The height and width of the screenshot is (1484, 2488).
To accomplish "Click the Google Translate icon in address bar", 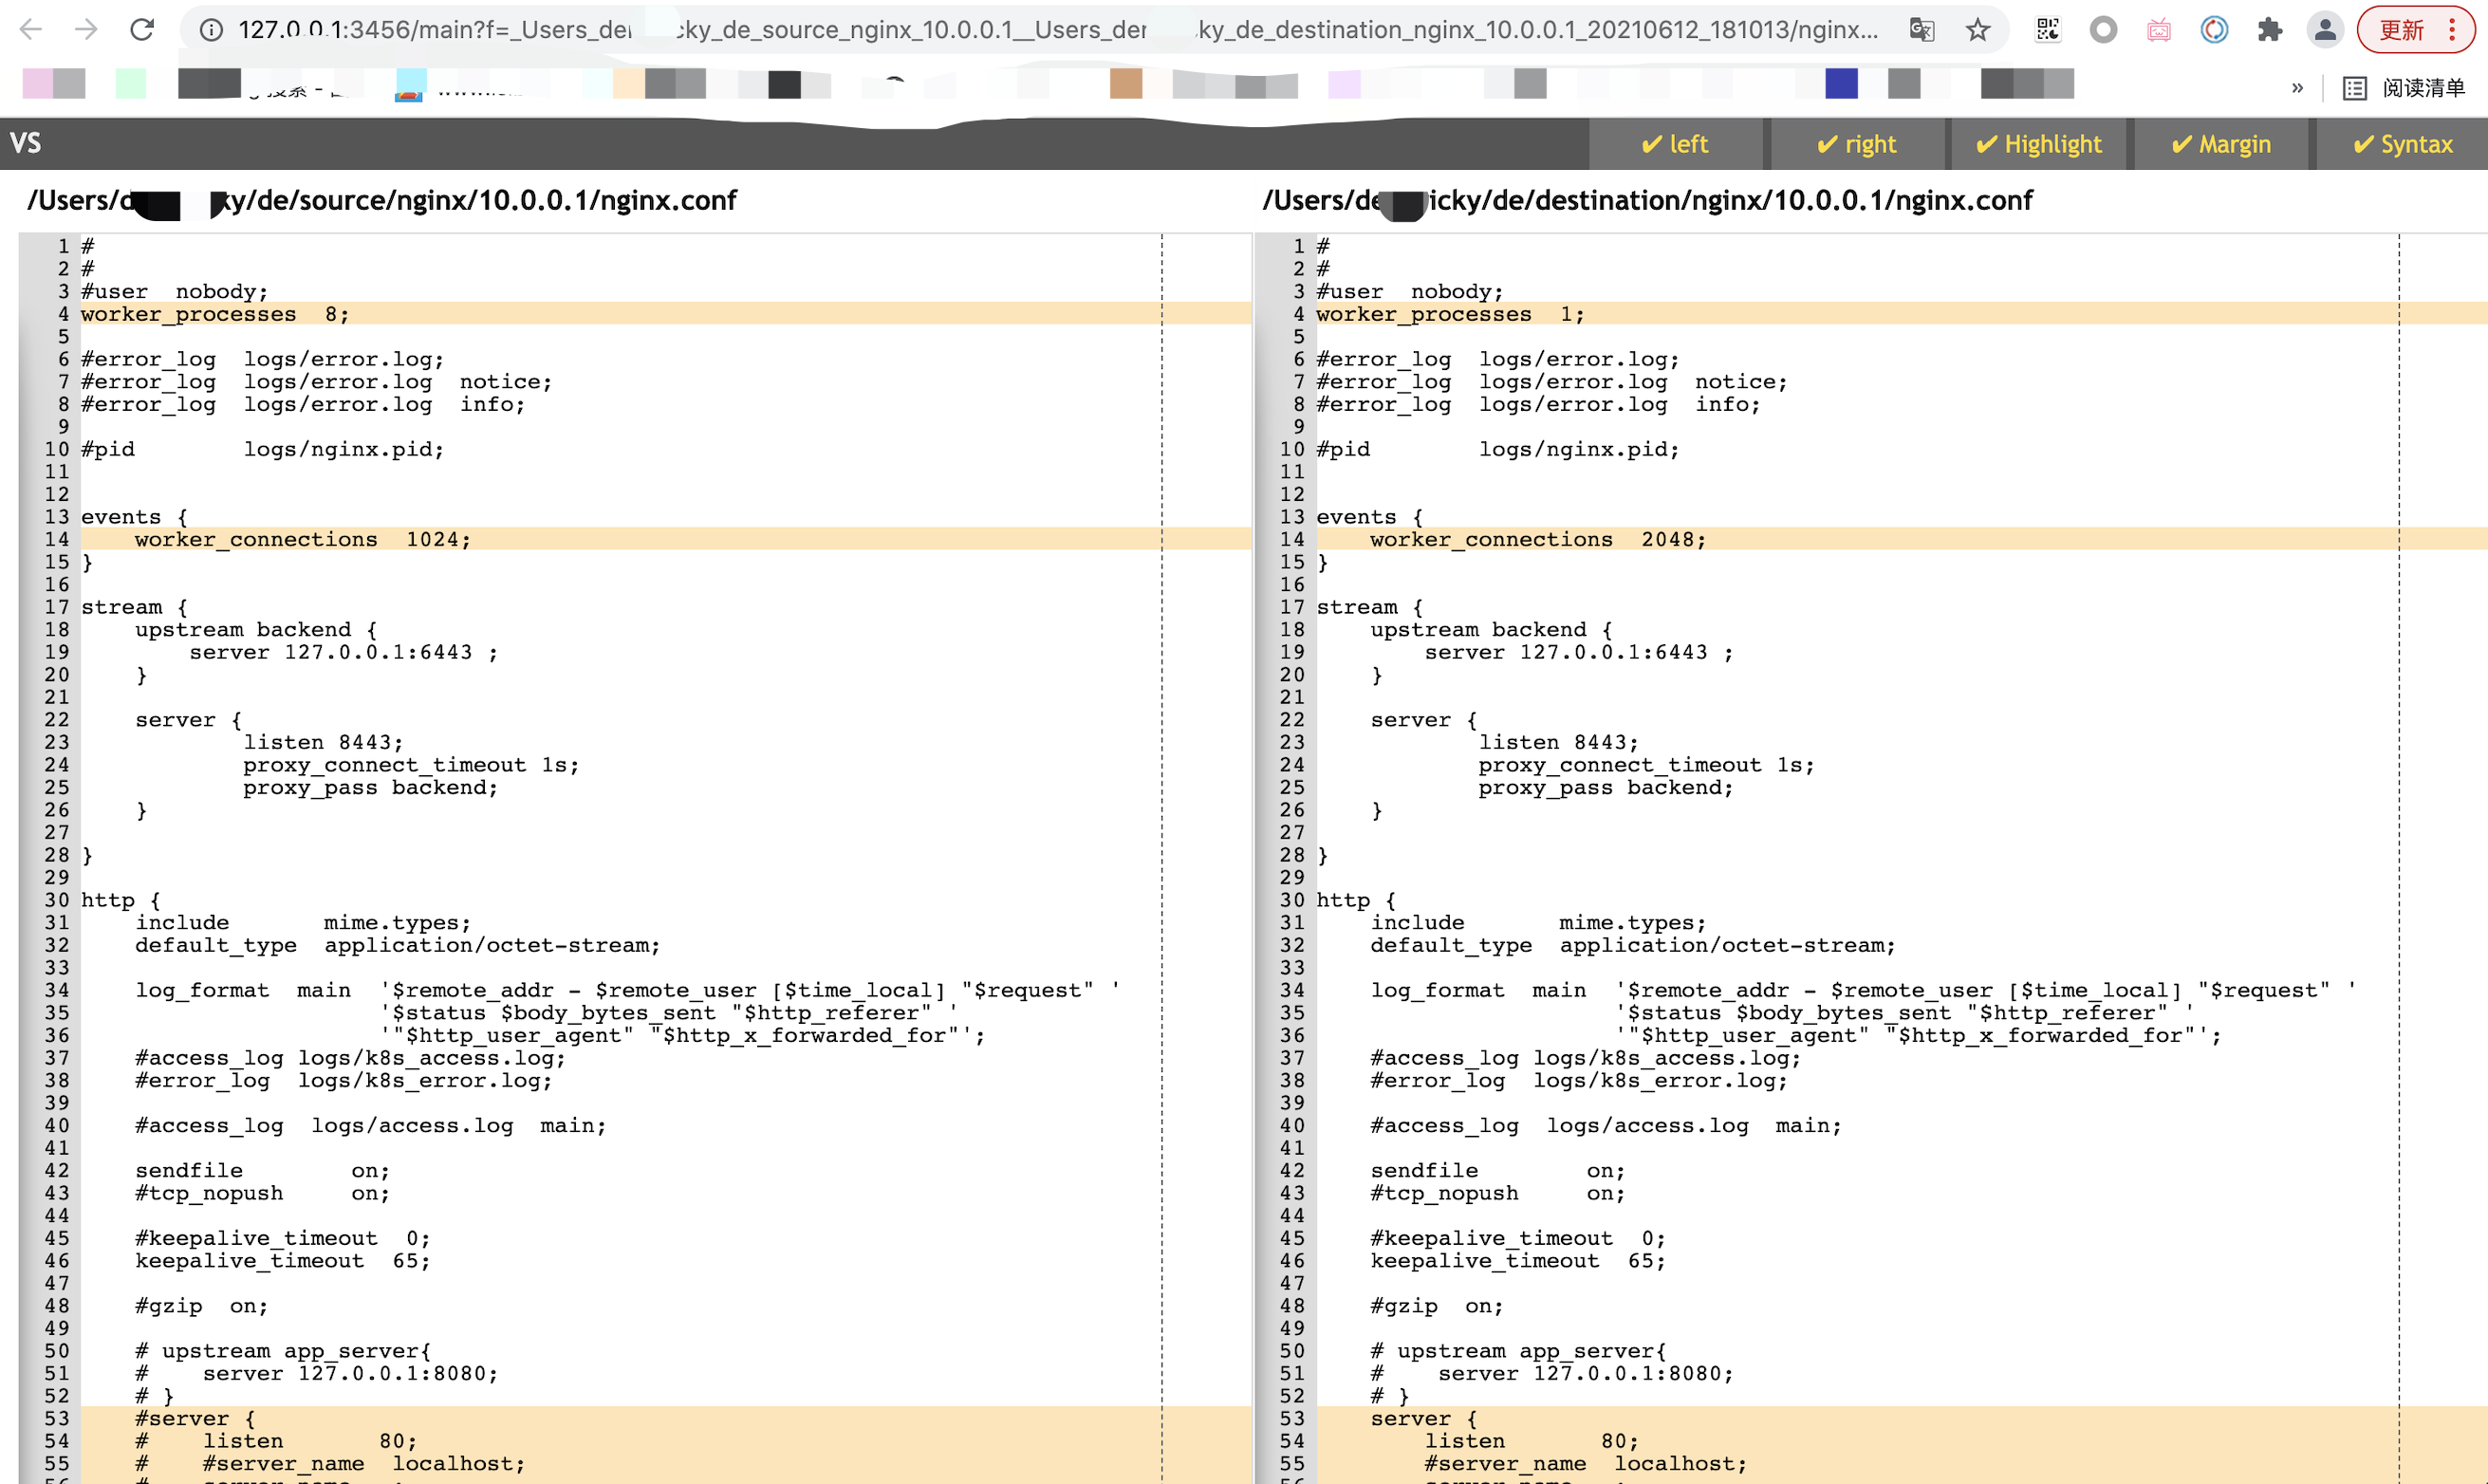I will click(x=1921, y=29).
